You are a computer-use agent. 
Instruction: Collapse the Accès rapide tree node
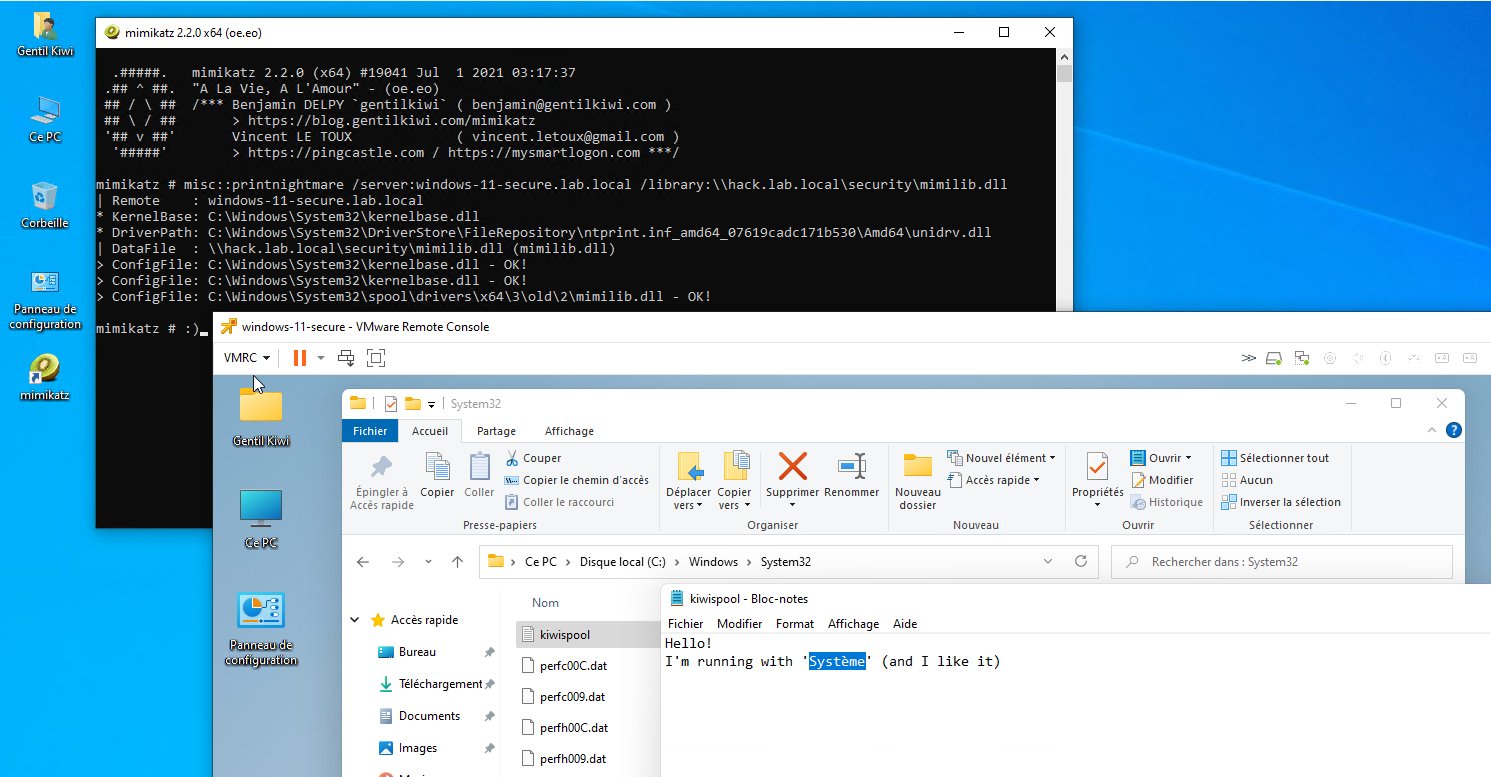tap(355, 620)
